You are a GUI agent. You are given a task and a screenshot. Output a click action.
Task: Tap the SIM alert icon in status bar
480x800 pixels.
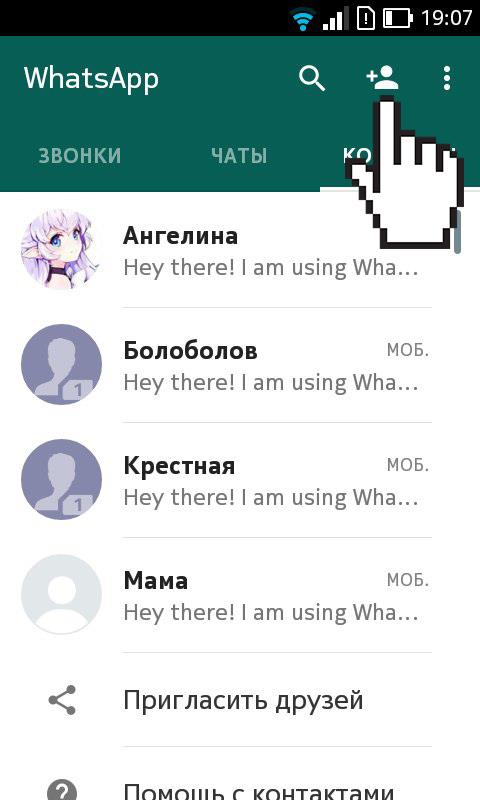365,19
